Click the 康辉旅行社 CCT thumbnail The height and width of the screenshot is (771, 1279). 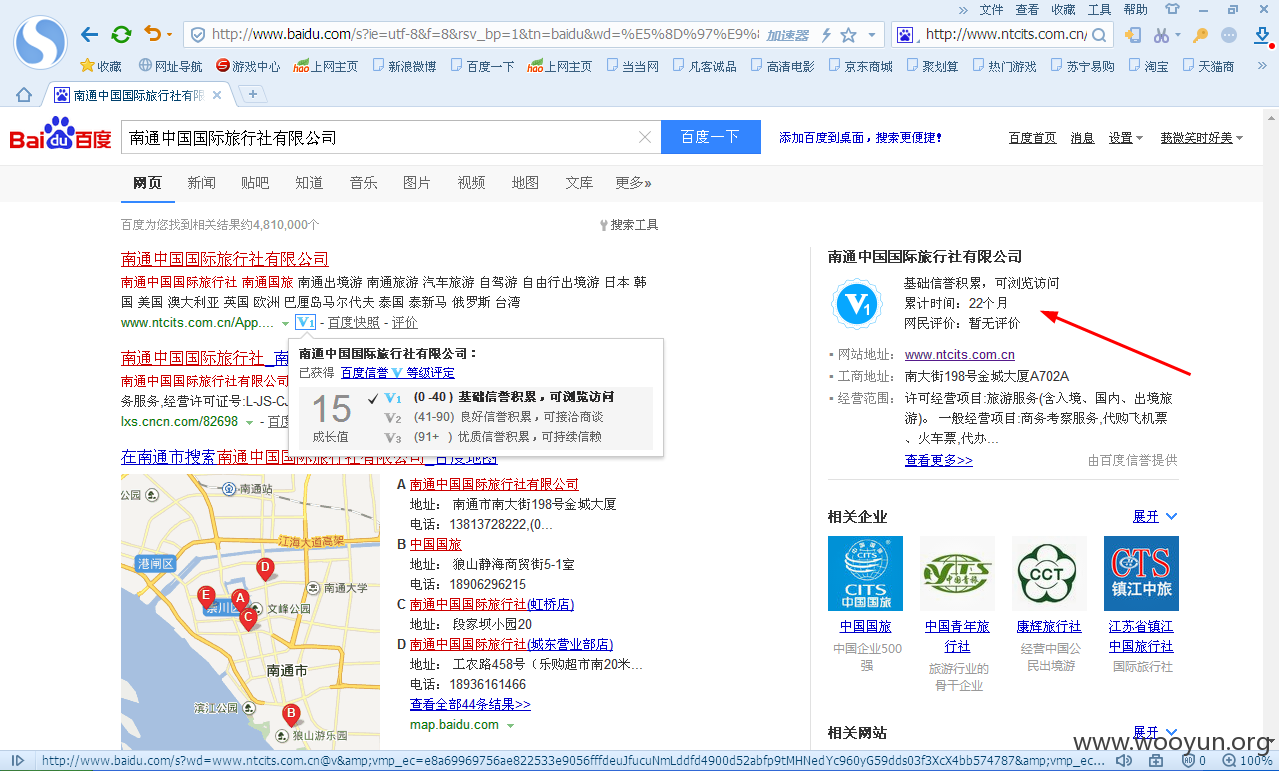pyautogui.click(x=1049, y=573)
